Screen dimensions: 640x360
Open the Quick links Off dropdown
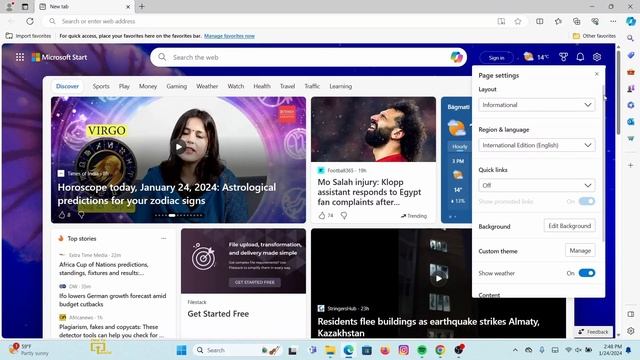click(537, 185)
